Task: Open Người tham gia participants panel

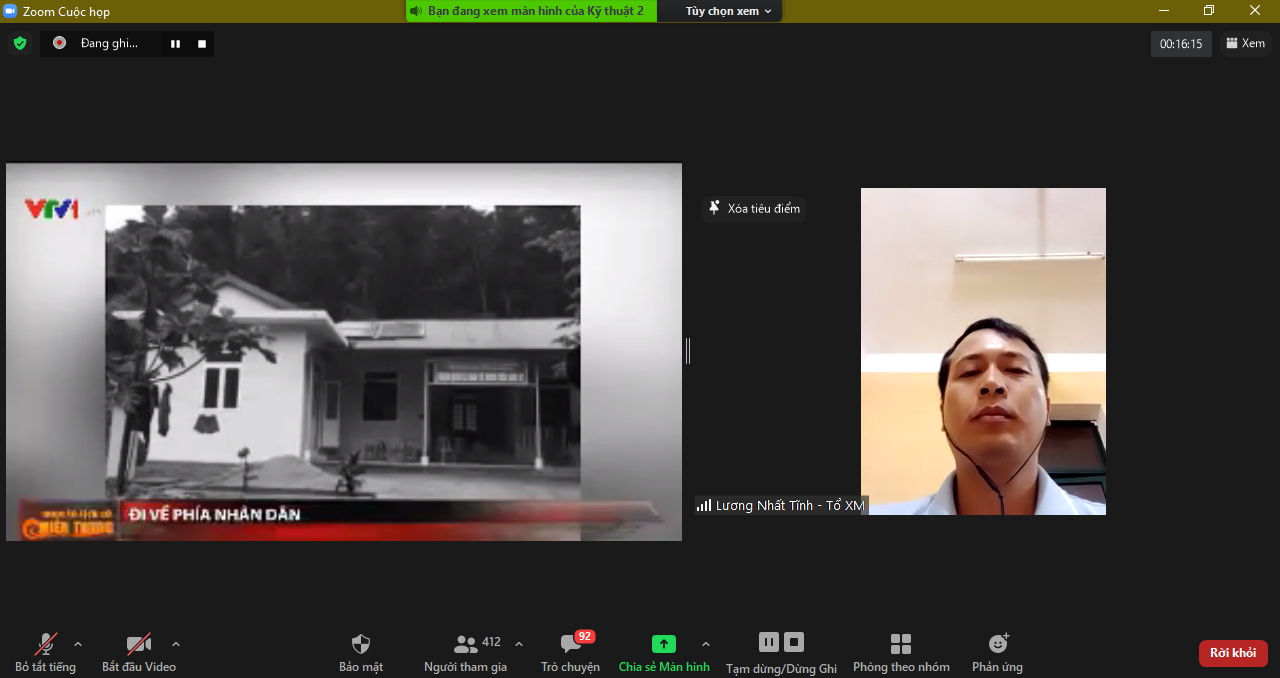Action: click(x=466, y=652)
